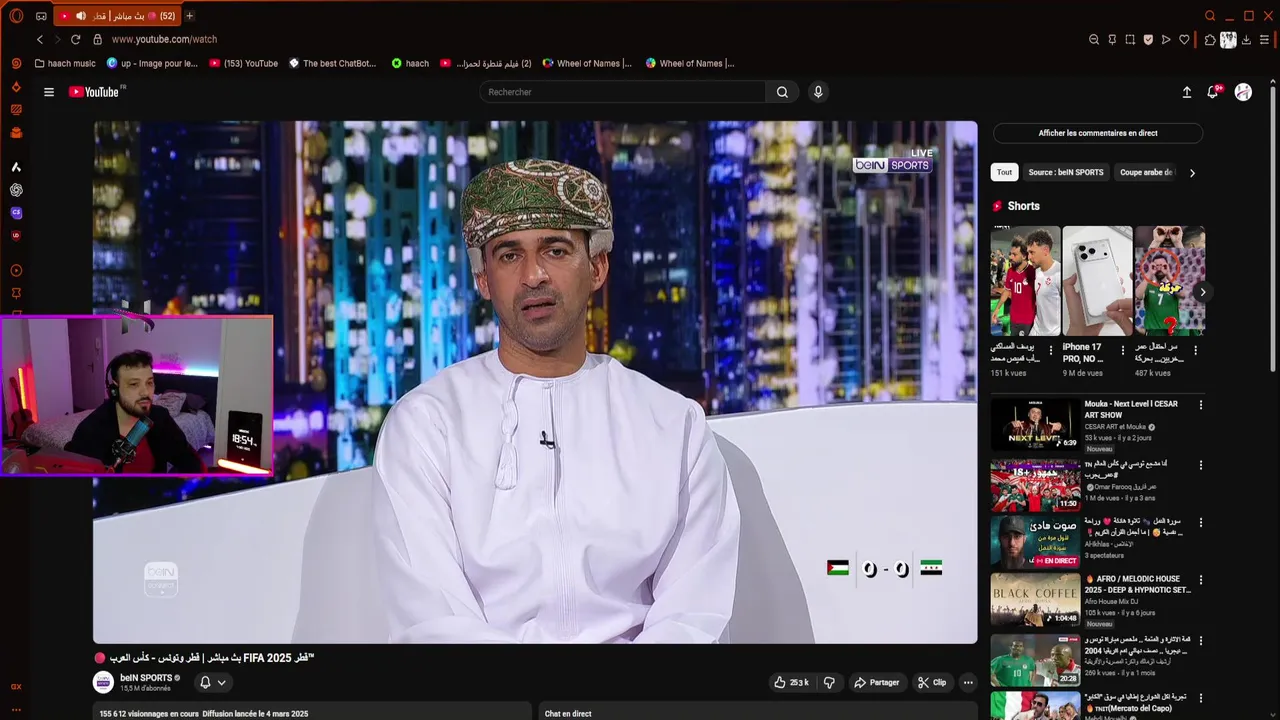Select the Tout filter chip
Screen dimensions: 1280x720
pos(1004,172)
